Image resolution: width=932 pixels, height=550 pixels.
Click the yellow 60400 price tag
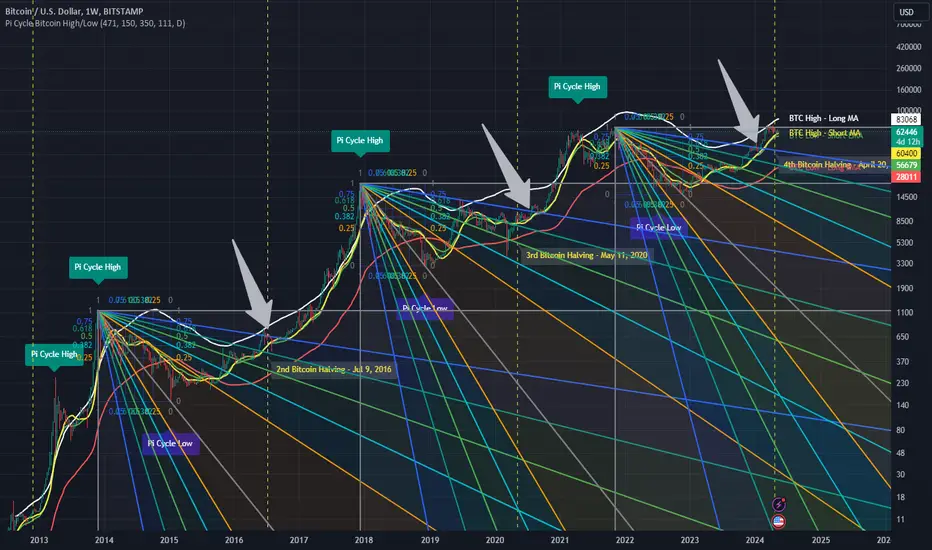click(906, 153)
